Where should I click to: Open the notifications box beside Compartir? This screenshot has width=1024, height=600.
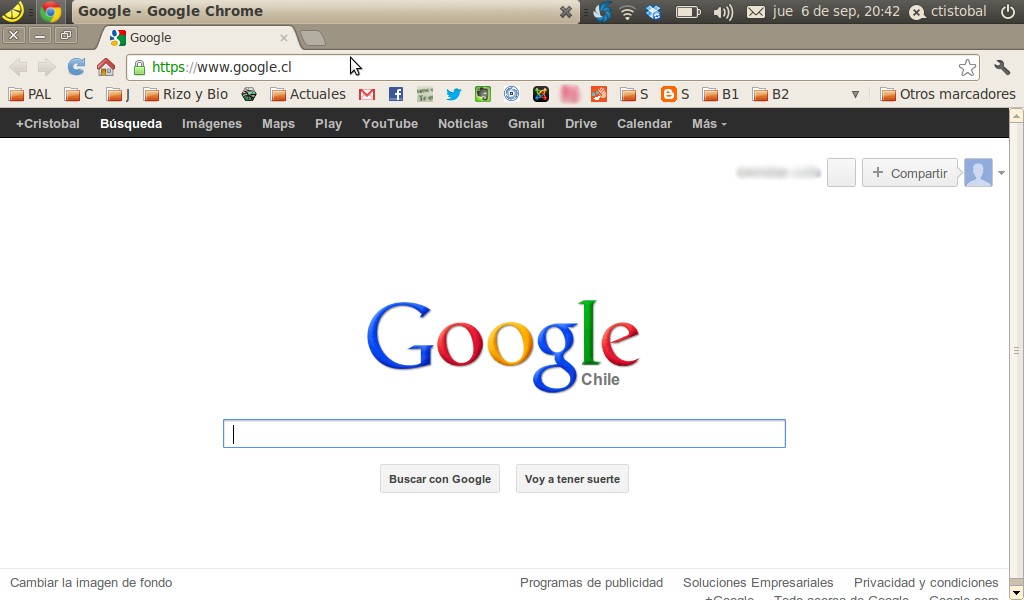point(841,173)
